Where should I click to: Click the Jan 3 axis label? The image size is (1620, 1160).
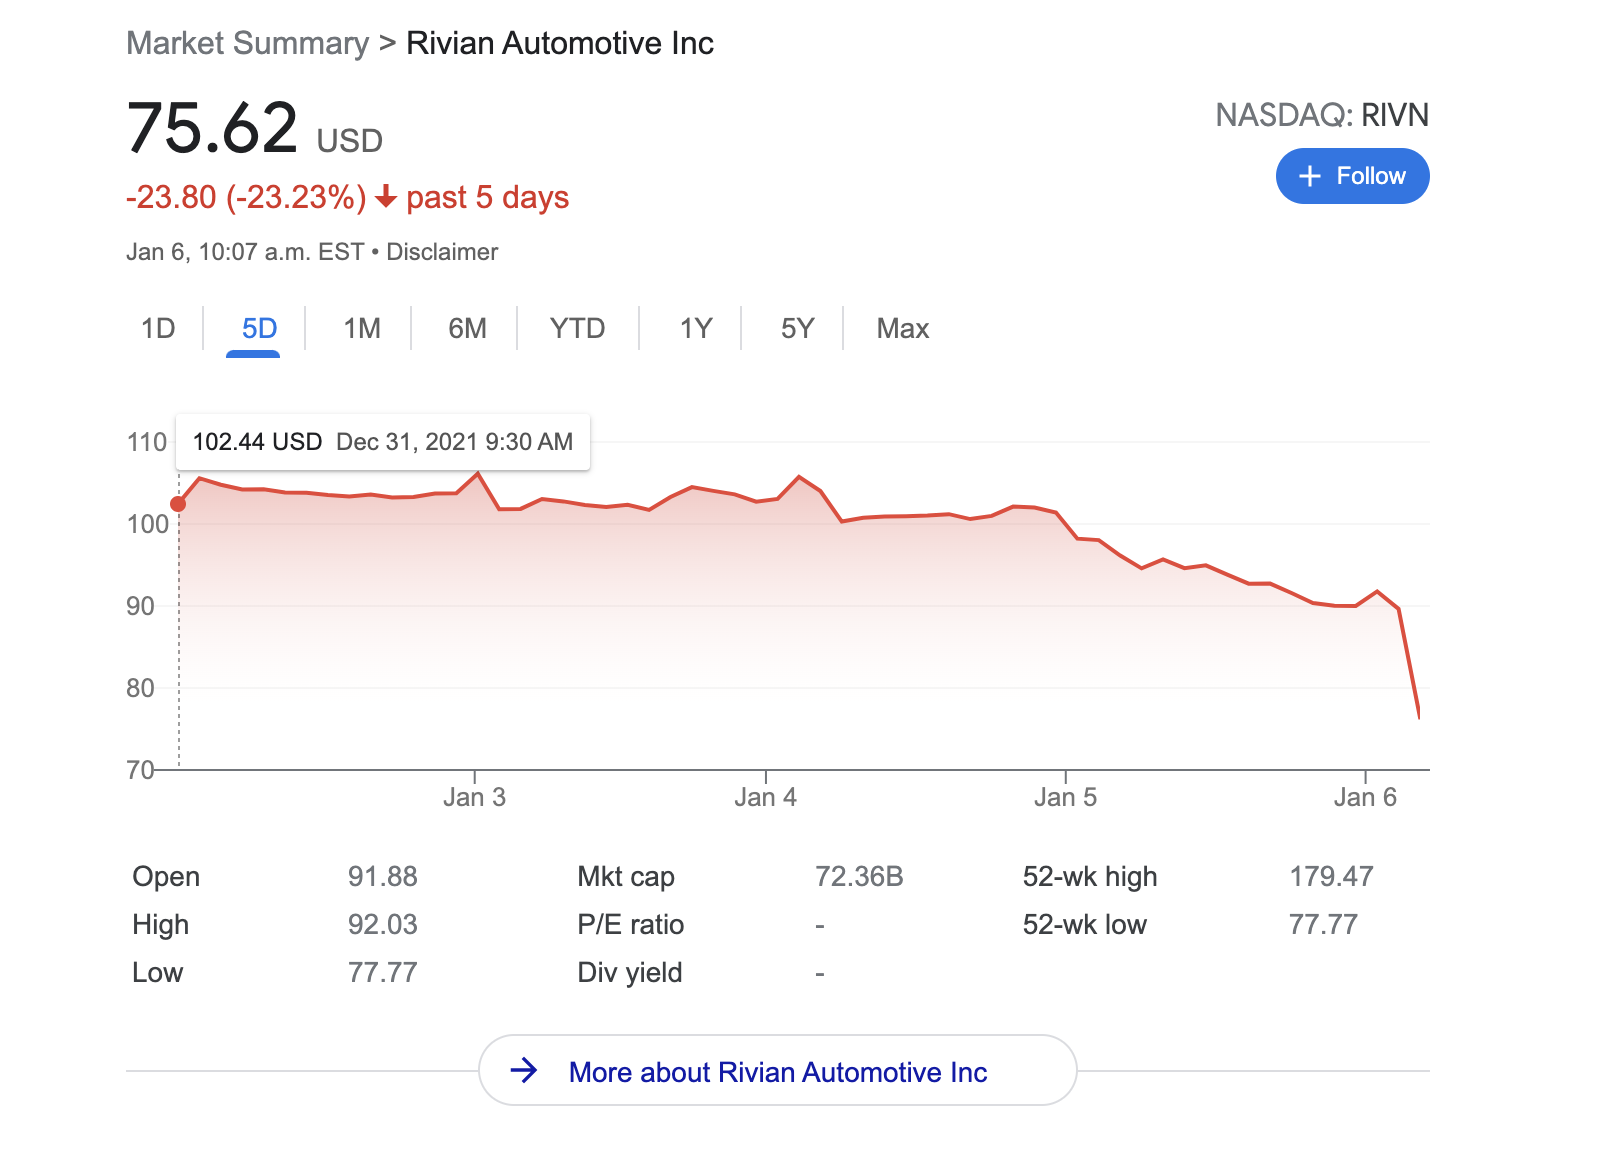pos(474,797)
